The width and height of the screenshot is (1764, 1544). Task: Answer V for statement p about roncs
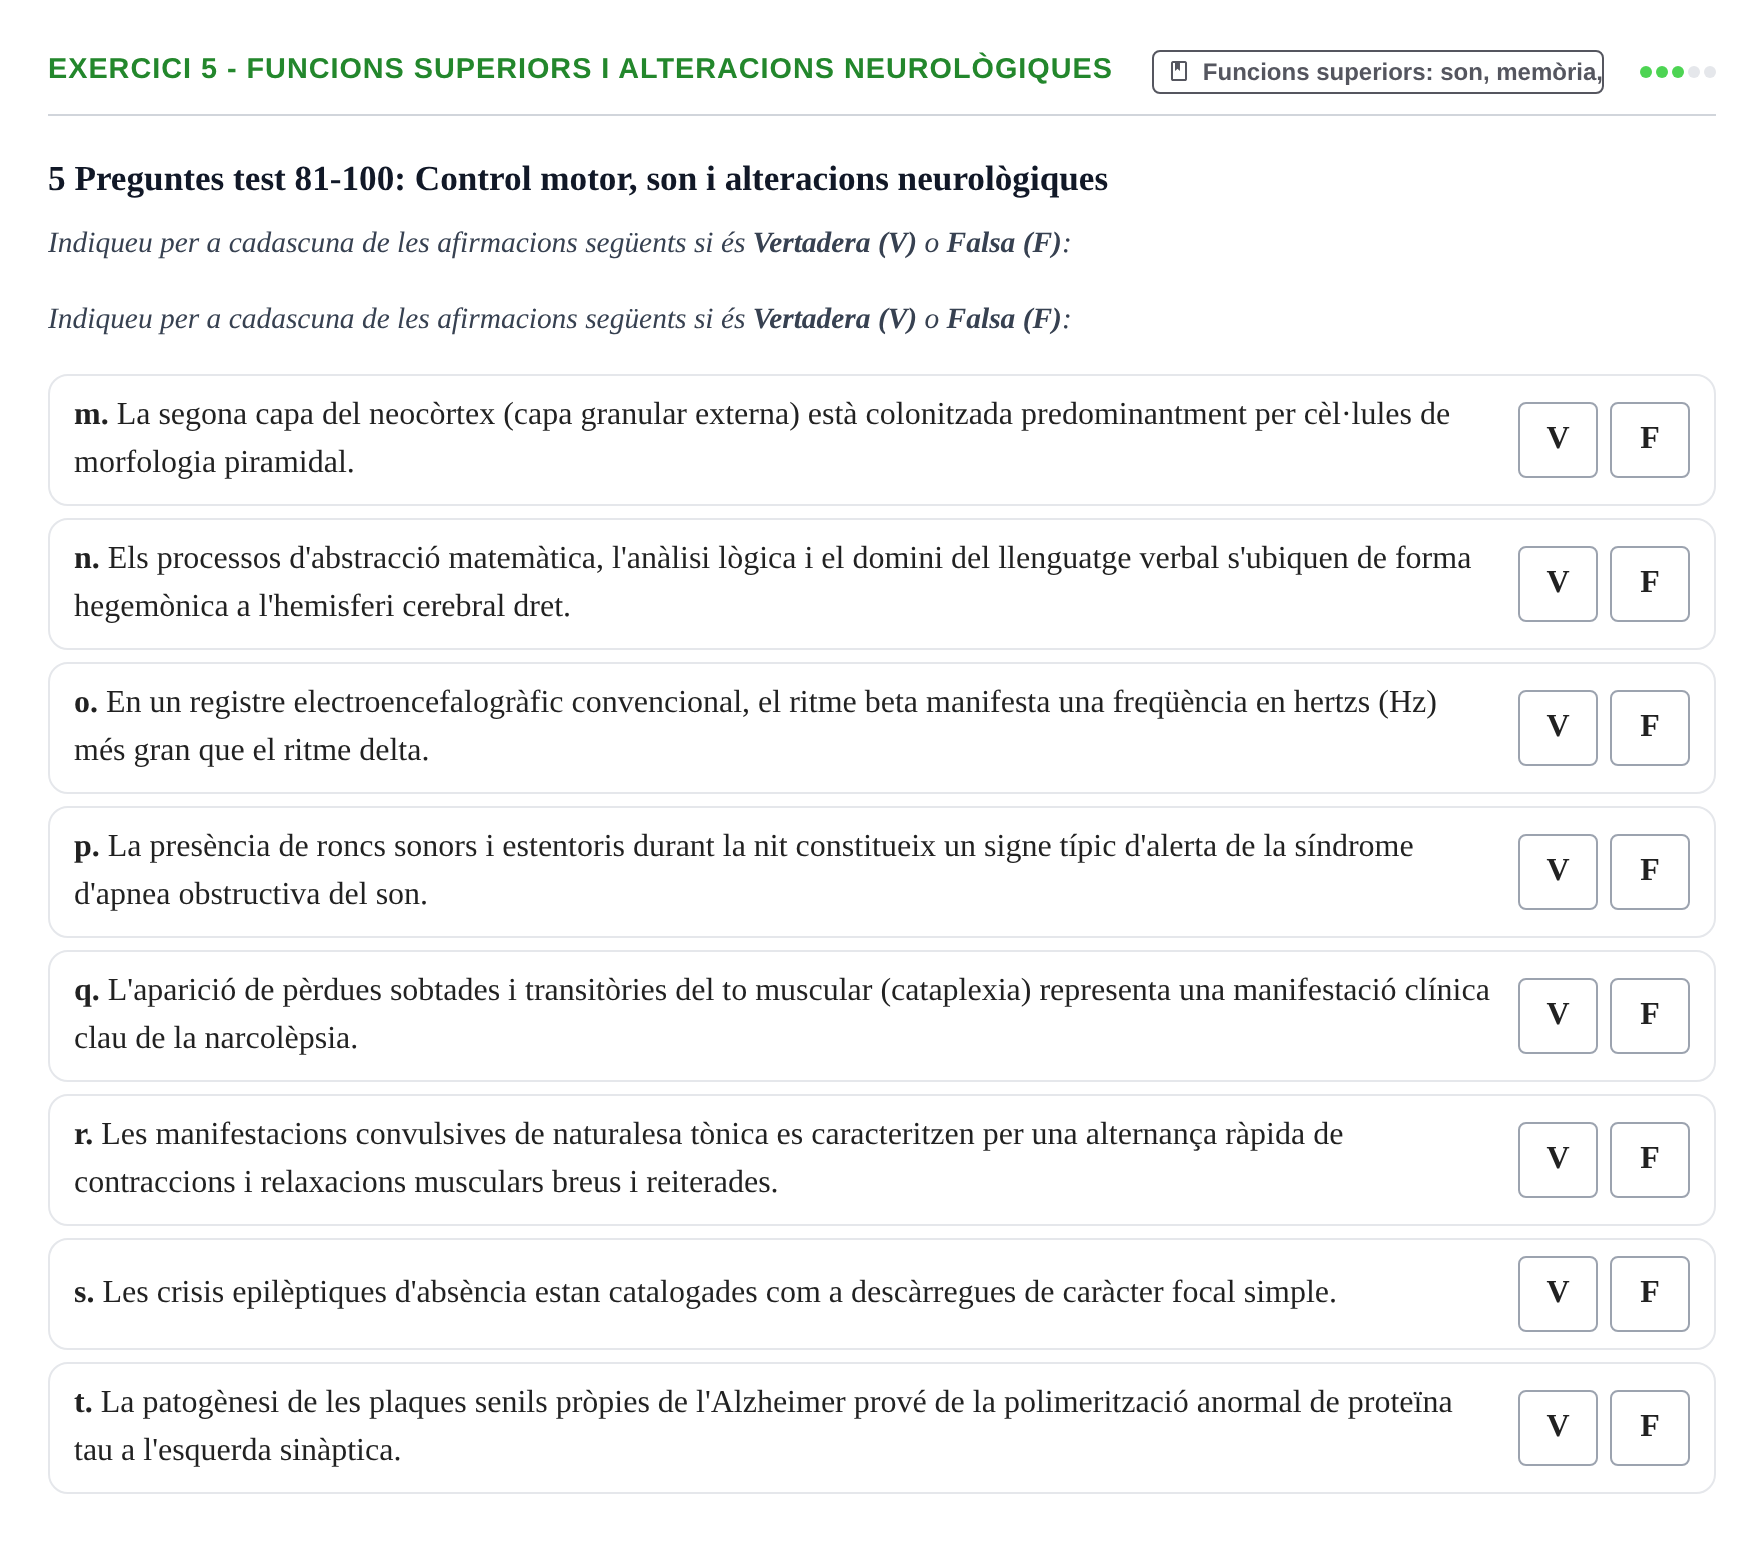(x=1557, y=872)
